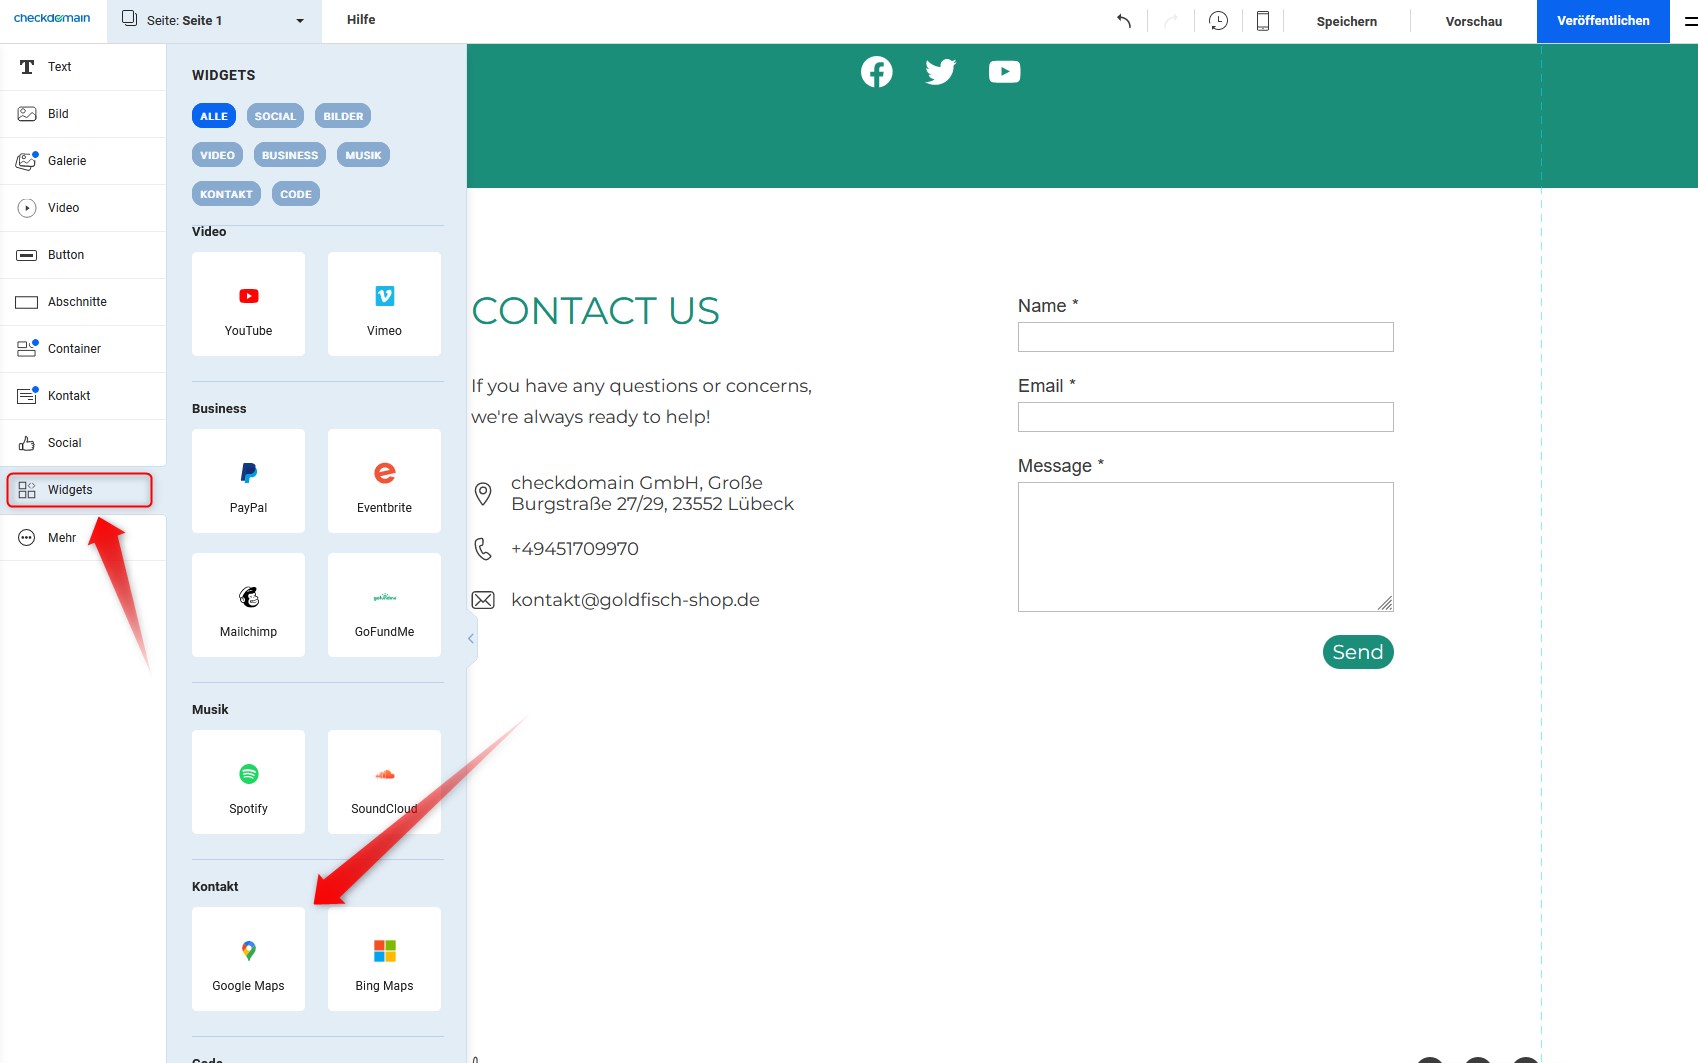Switch to mobile device preview icon

[1262, 21]
